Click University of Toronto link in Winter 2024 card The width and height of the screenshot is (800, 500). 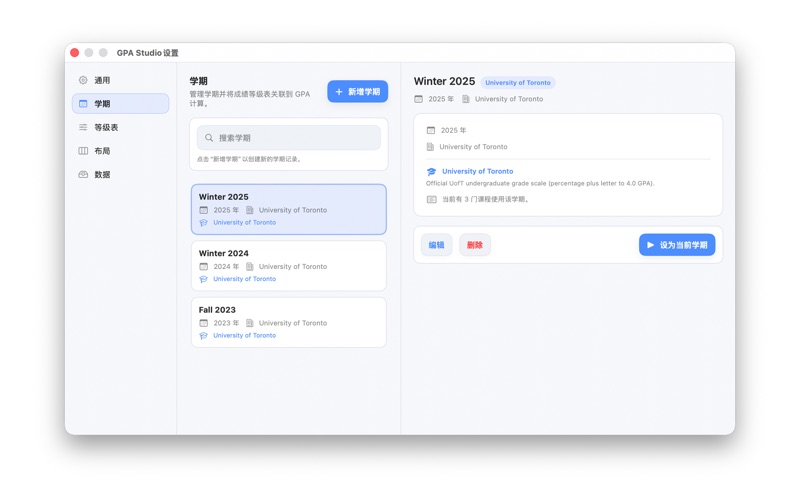click(x=244, y=279)
